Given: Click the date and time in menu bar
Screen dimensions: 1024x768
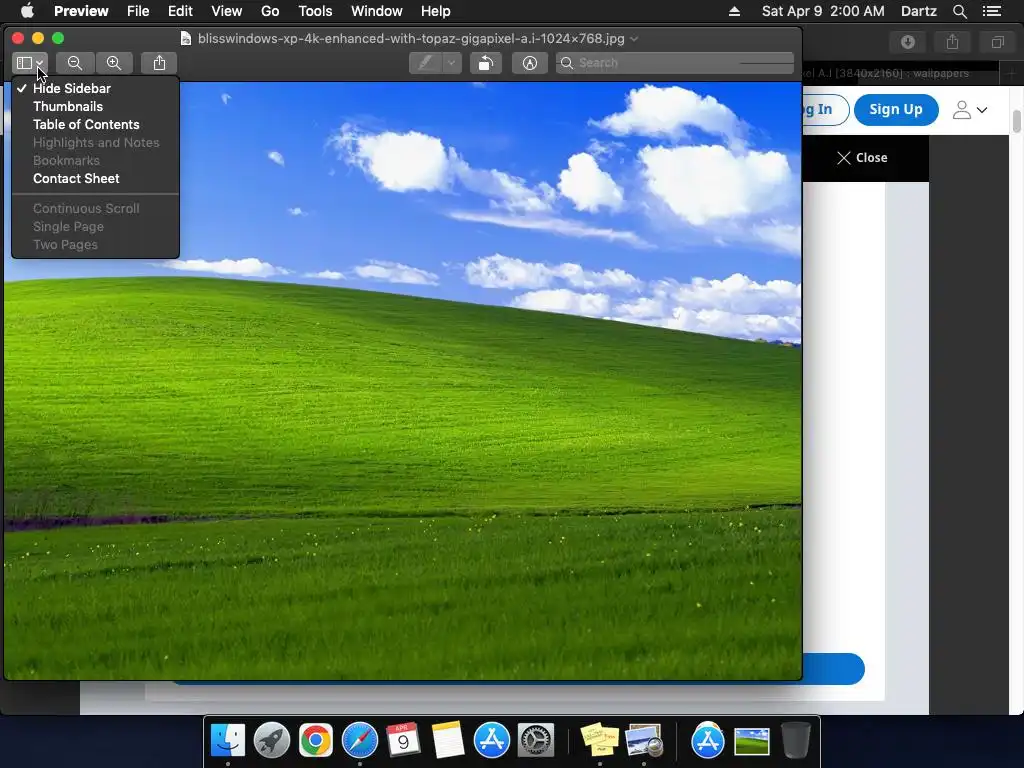Looking at the screenshot, I should point(823,11).
